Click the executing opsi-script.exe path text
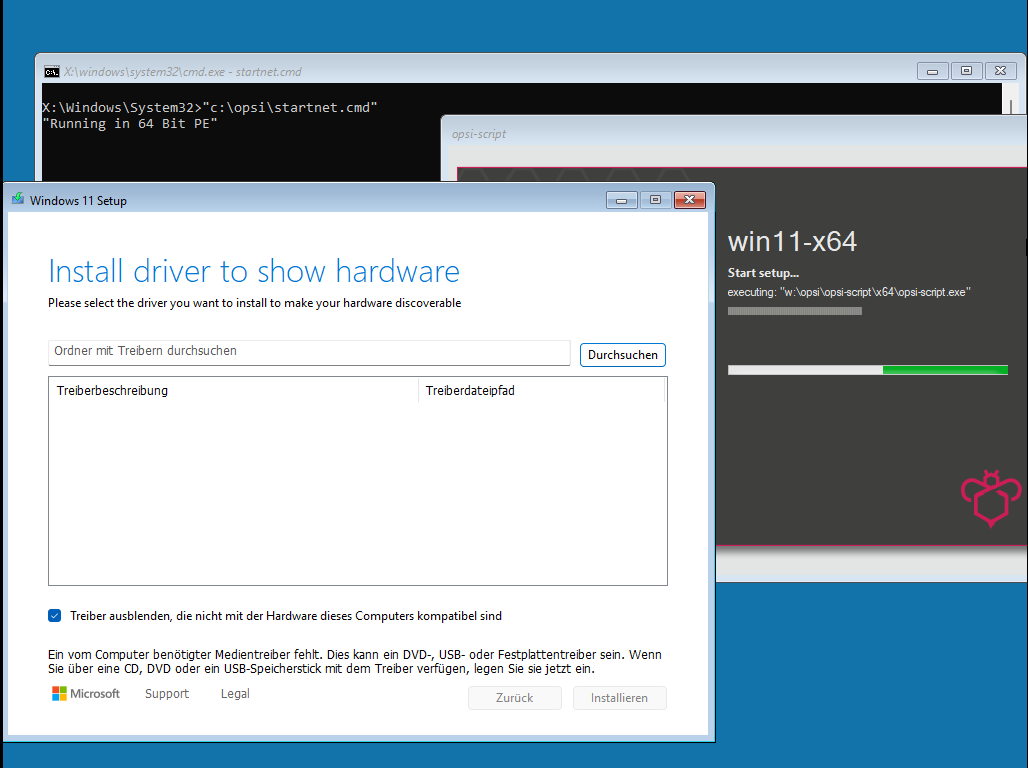The image size is (1028, 768). pyautogui.click(x=849, y=292)
